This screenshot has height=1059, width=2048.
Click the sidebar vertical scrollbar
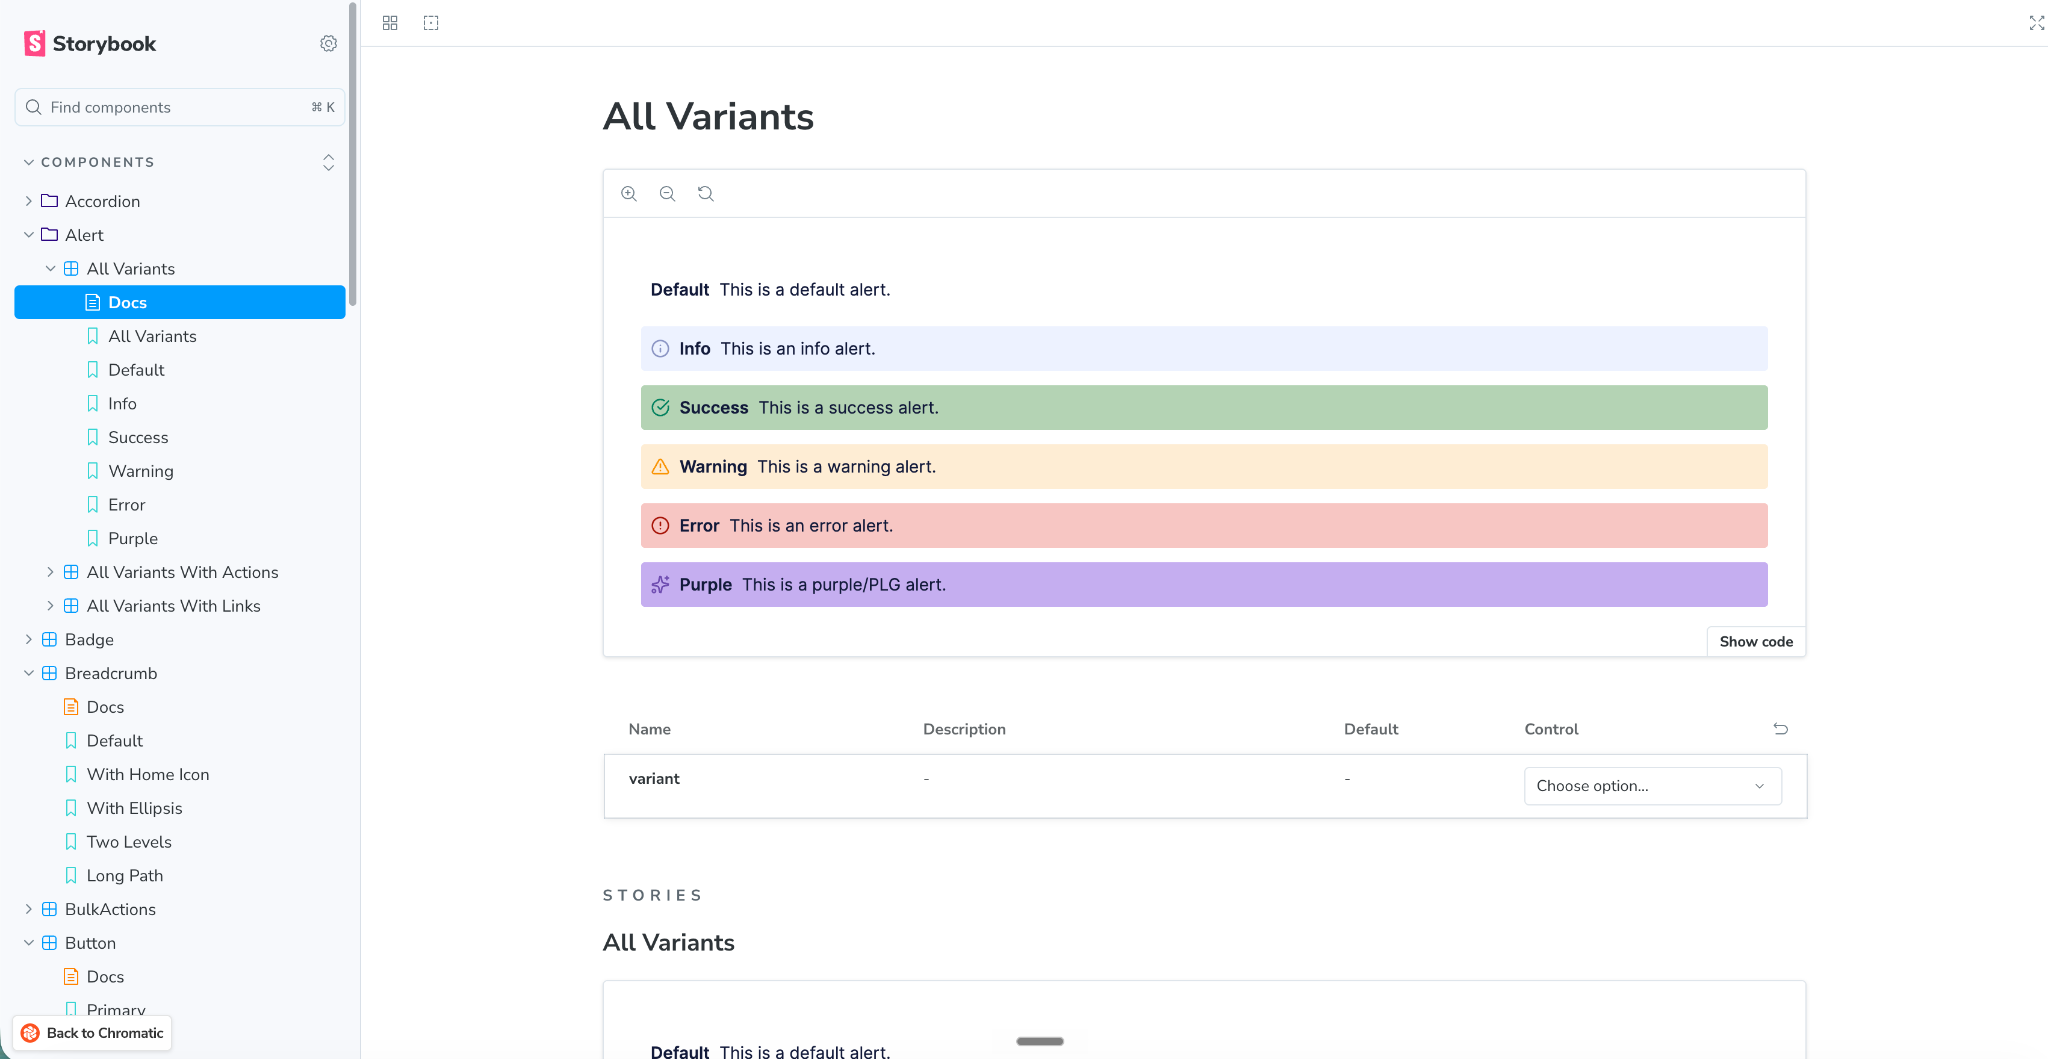tap(353, 155)
